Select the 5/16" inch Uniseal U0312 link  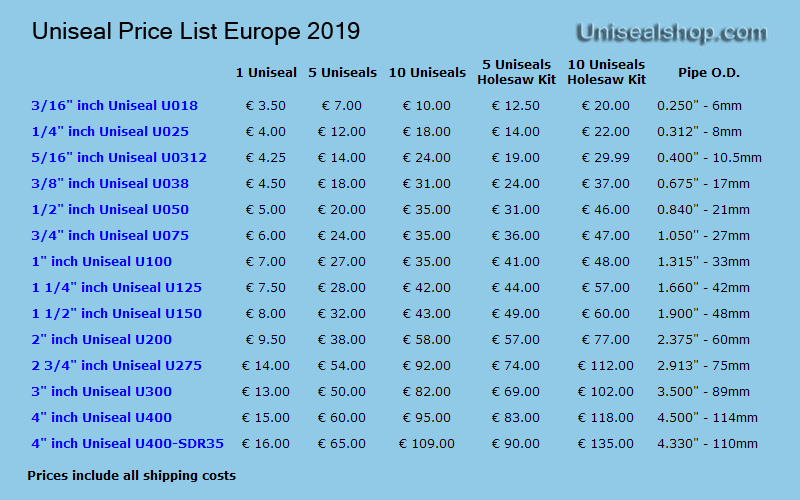click(119, 158)
